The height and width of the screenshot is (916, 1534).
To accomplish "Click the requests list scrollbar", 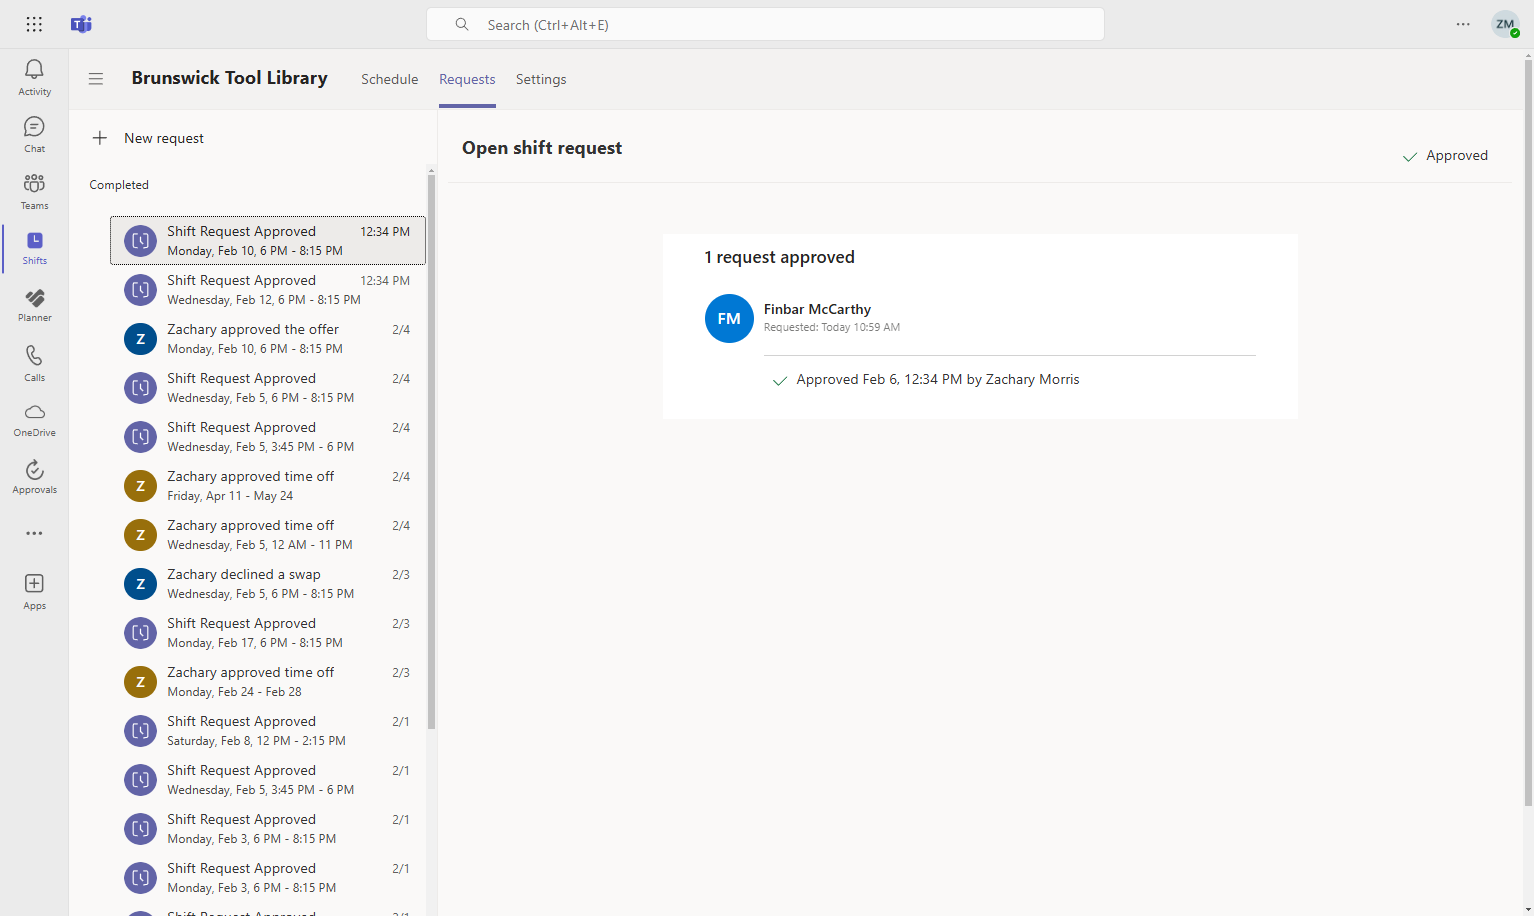I will tap(431, 450).
